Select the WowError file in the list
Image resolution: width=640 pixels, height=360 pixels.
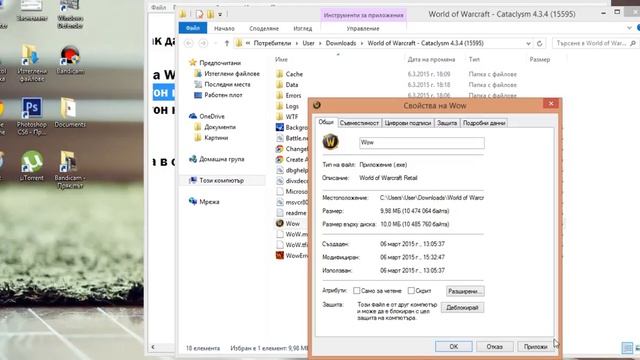291,256
